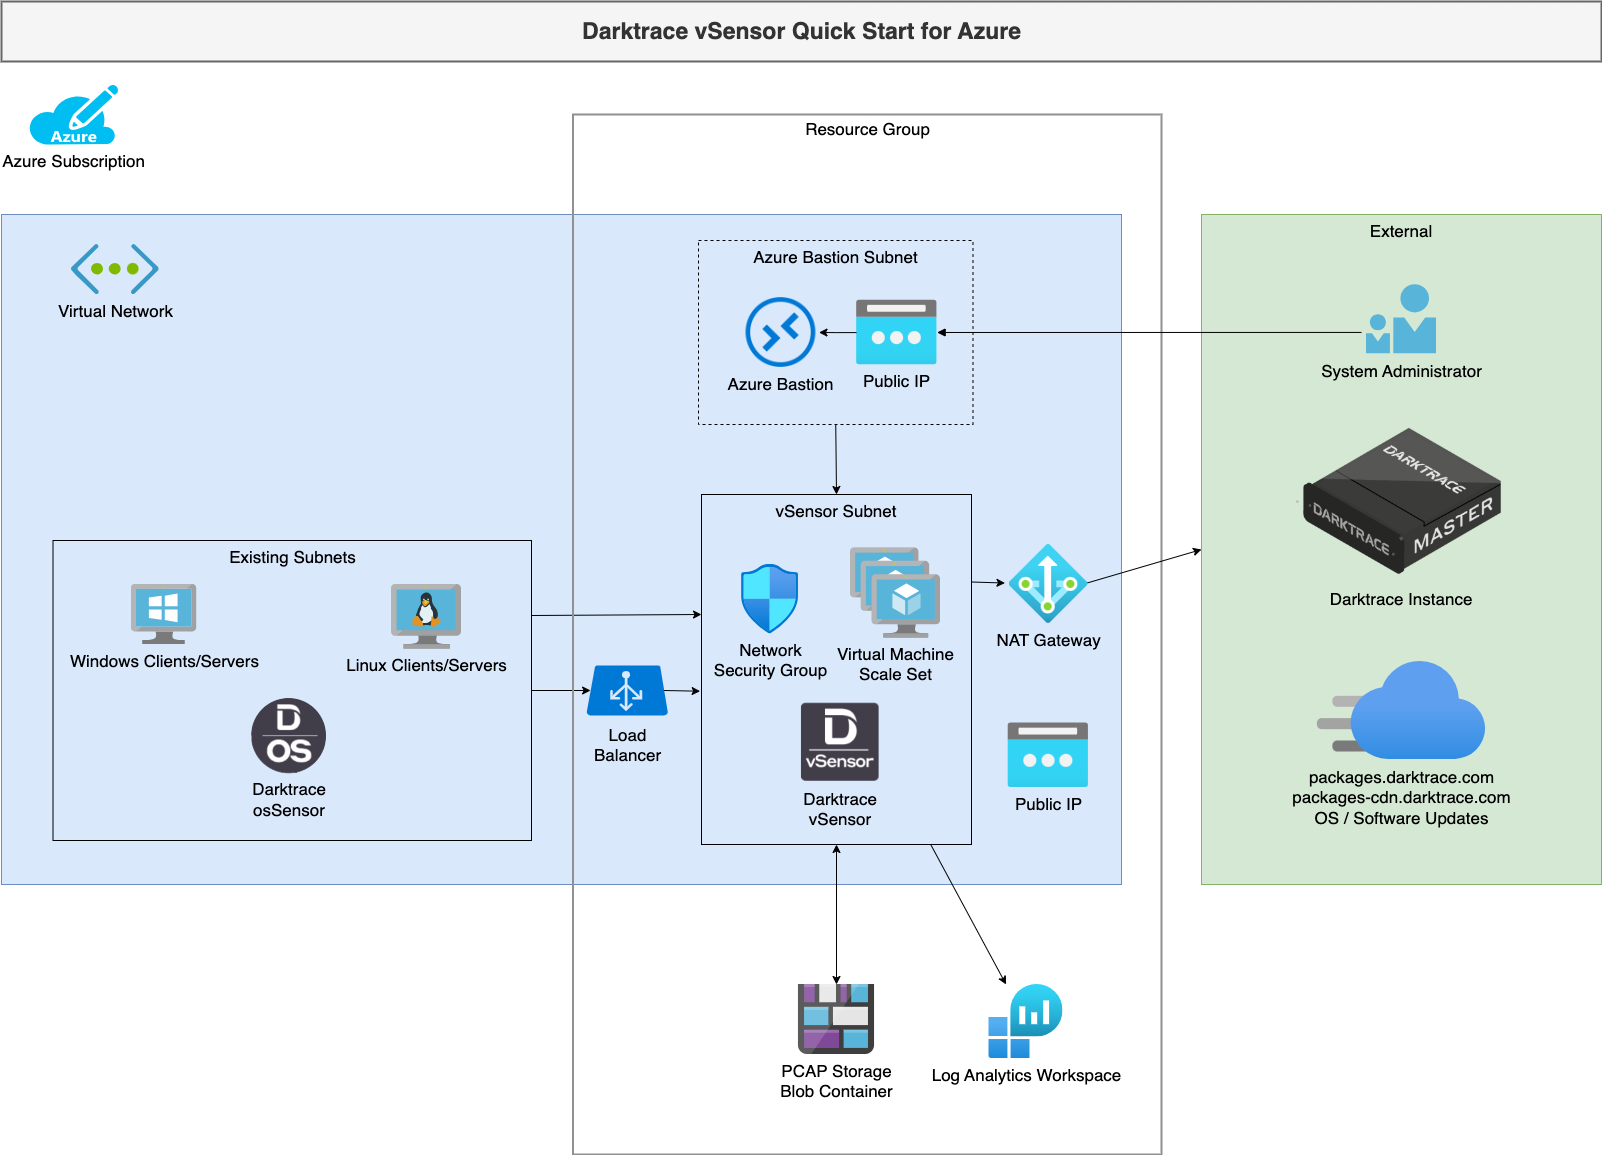Click the vSensor Subnet label
The width and height of the screenshot is (1602, 1155).
pyautogui.click(x=835, y=511)
